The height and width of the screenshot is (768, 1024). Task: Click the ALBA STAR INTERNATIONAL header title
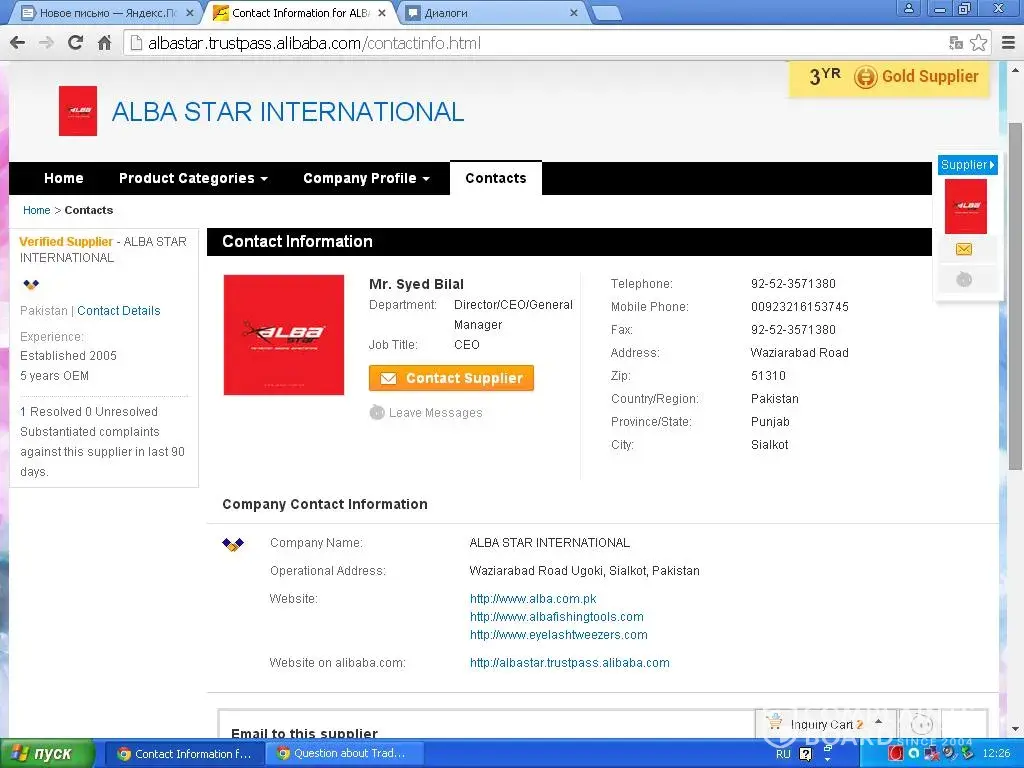288,112
